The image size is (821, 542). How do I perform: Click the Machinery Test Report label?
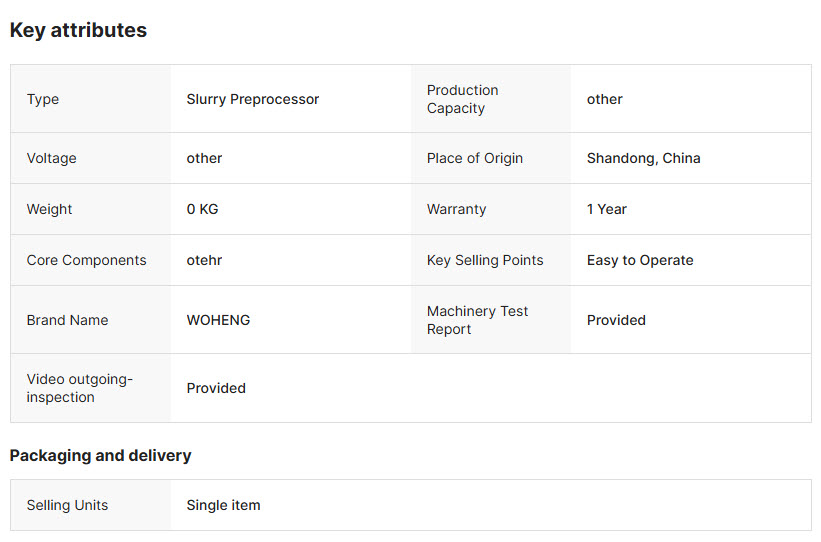(x=477, y=320)
